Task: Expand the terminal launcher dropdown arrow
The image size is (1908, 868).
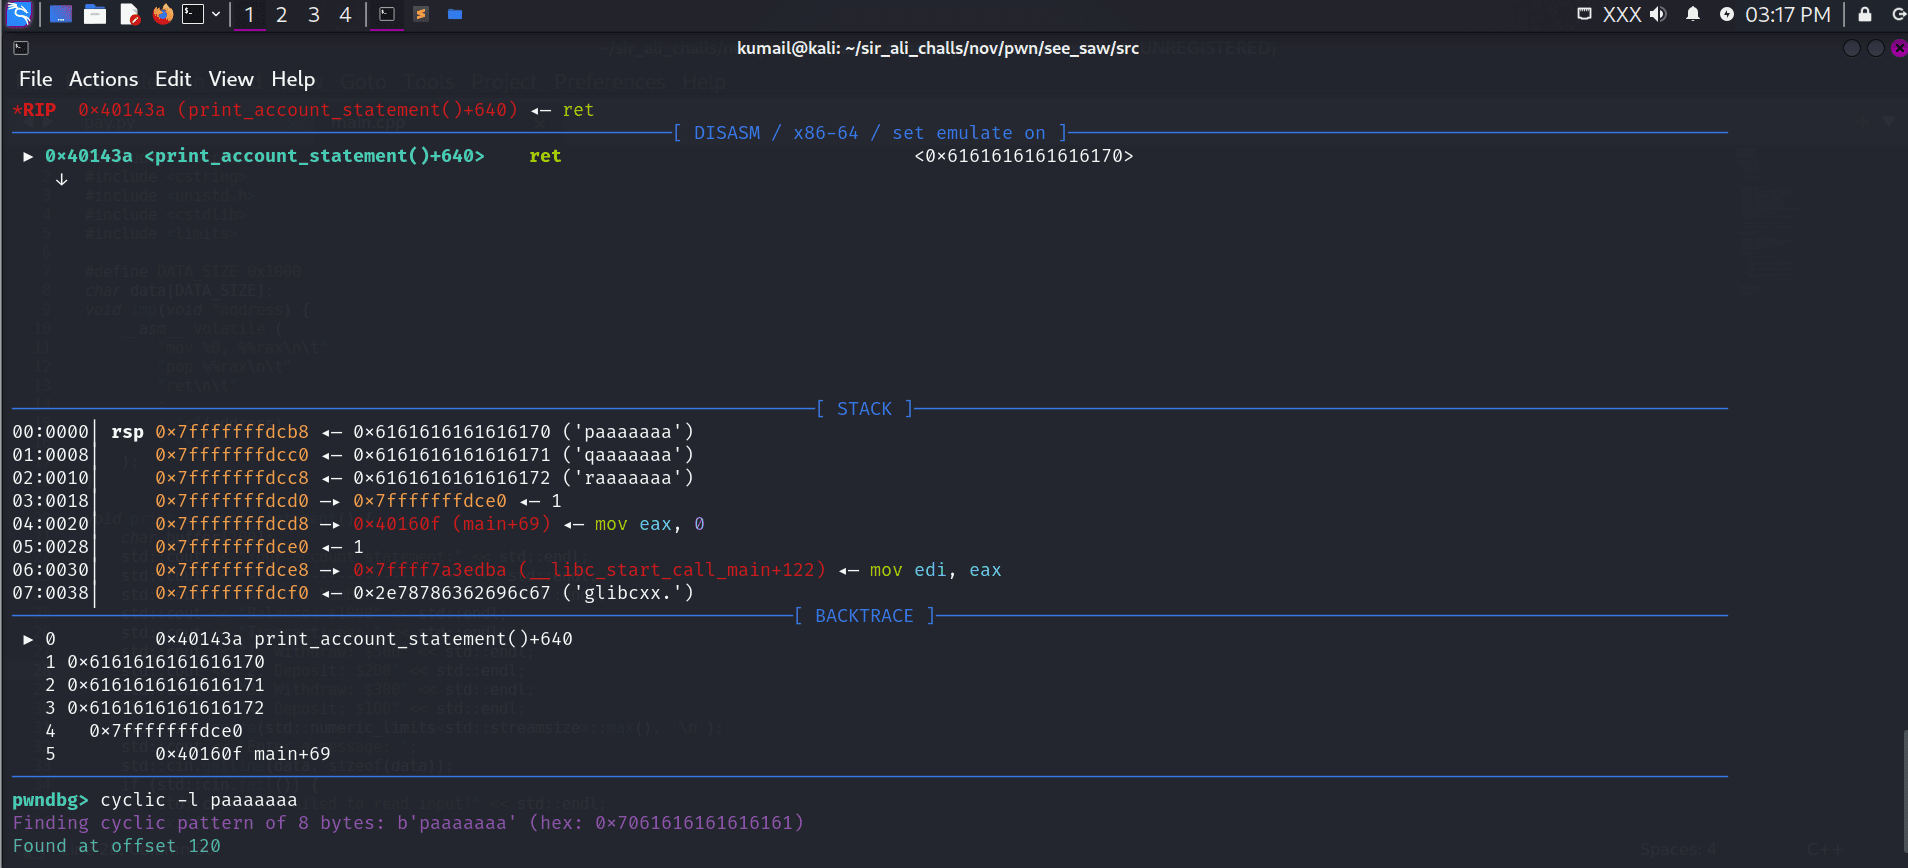Action: tap(216, 14)
